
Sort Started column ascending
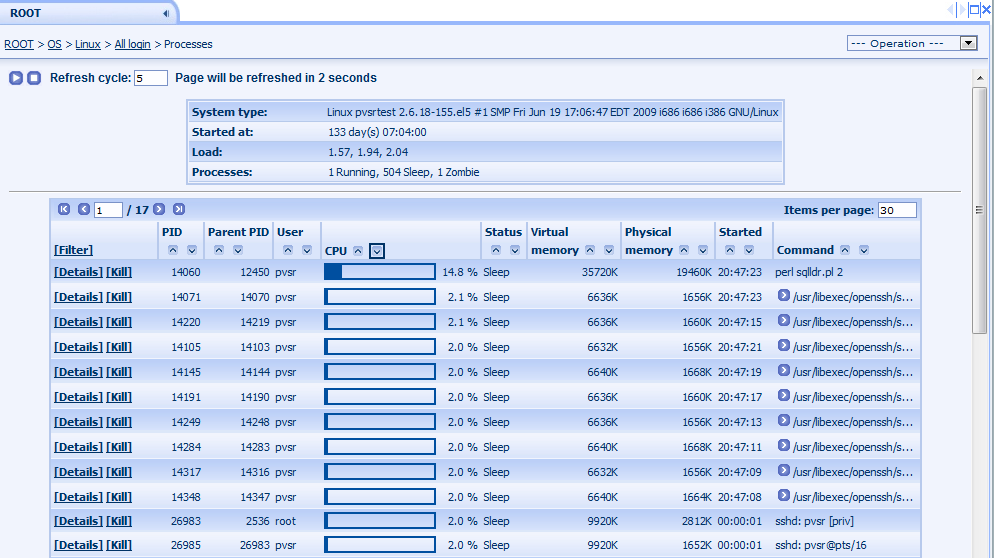[x=730, y=250]
